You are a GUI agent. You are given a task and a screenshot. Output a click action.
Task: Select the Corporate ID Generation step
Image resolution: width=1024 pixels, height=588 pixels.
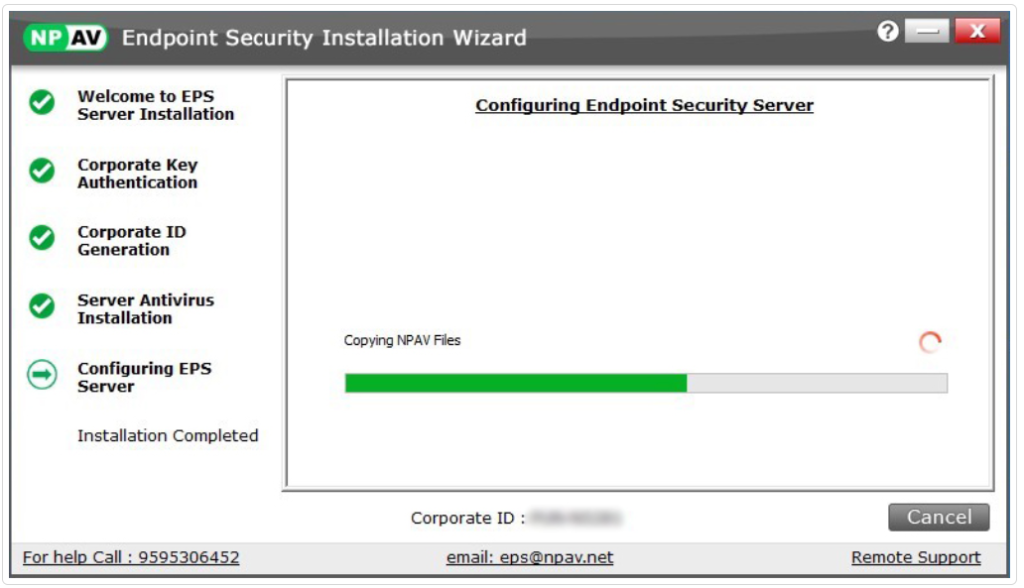[x=131, y=240]
